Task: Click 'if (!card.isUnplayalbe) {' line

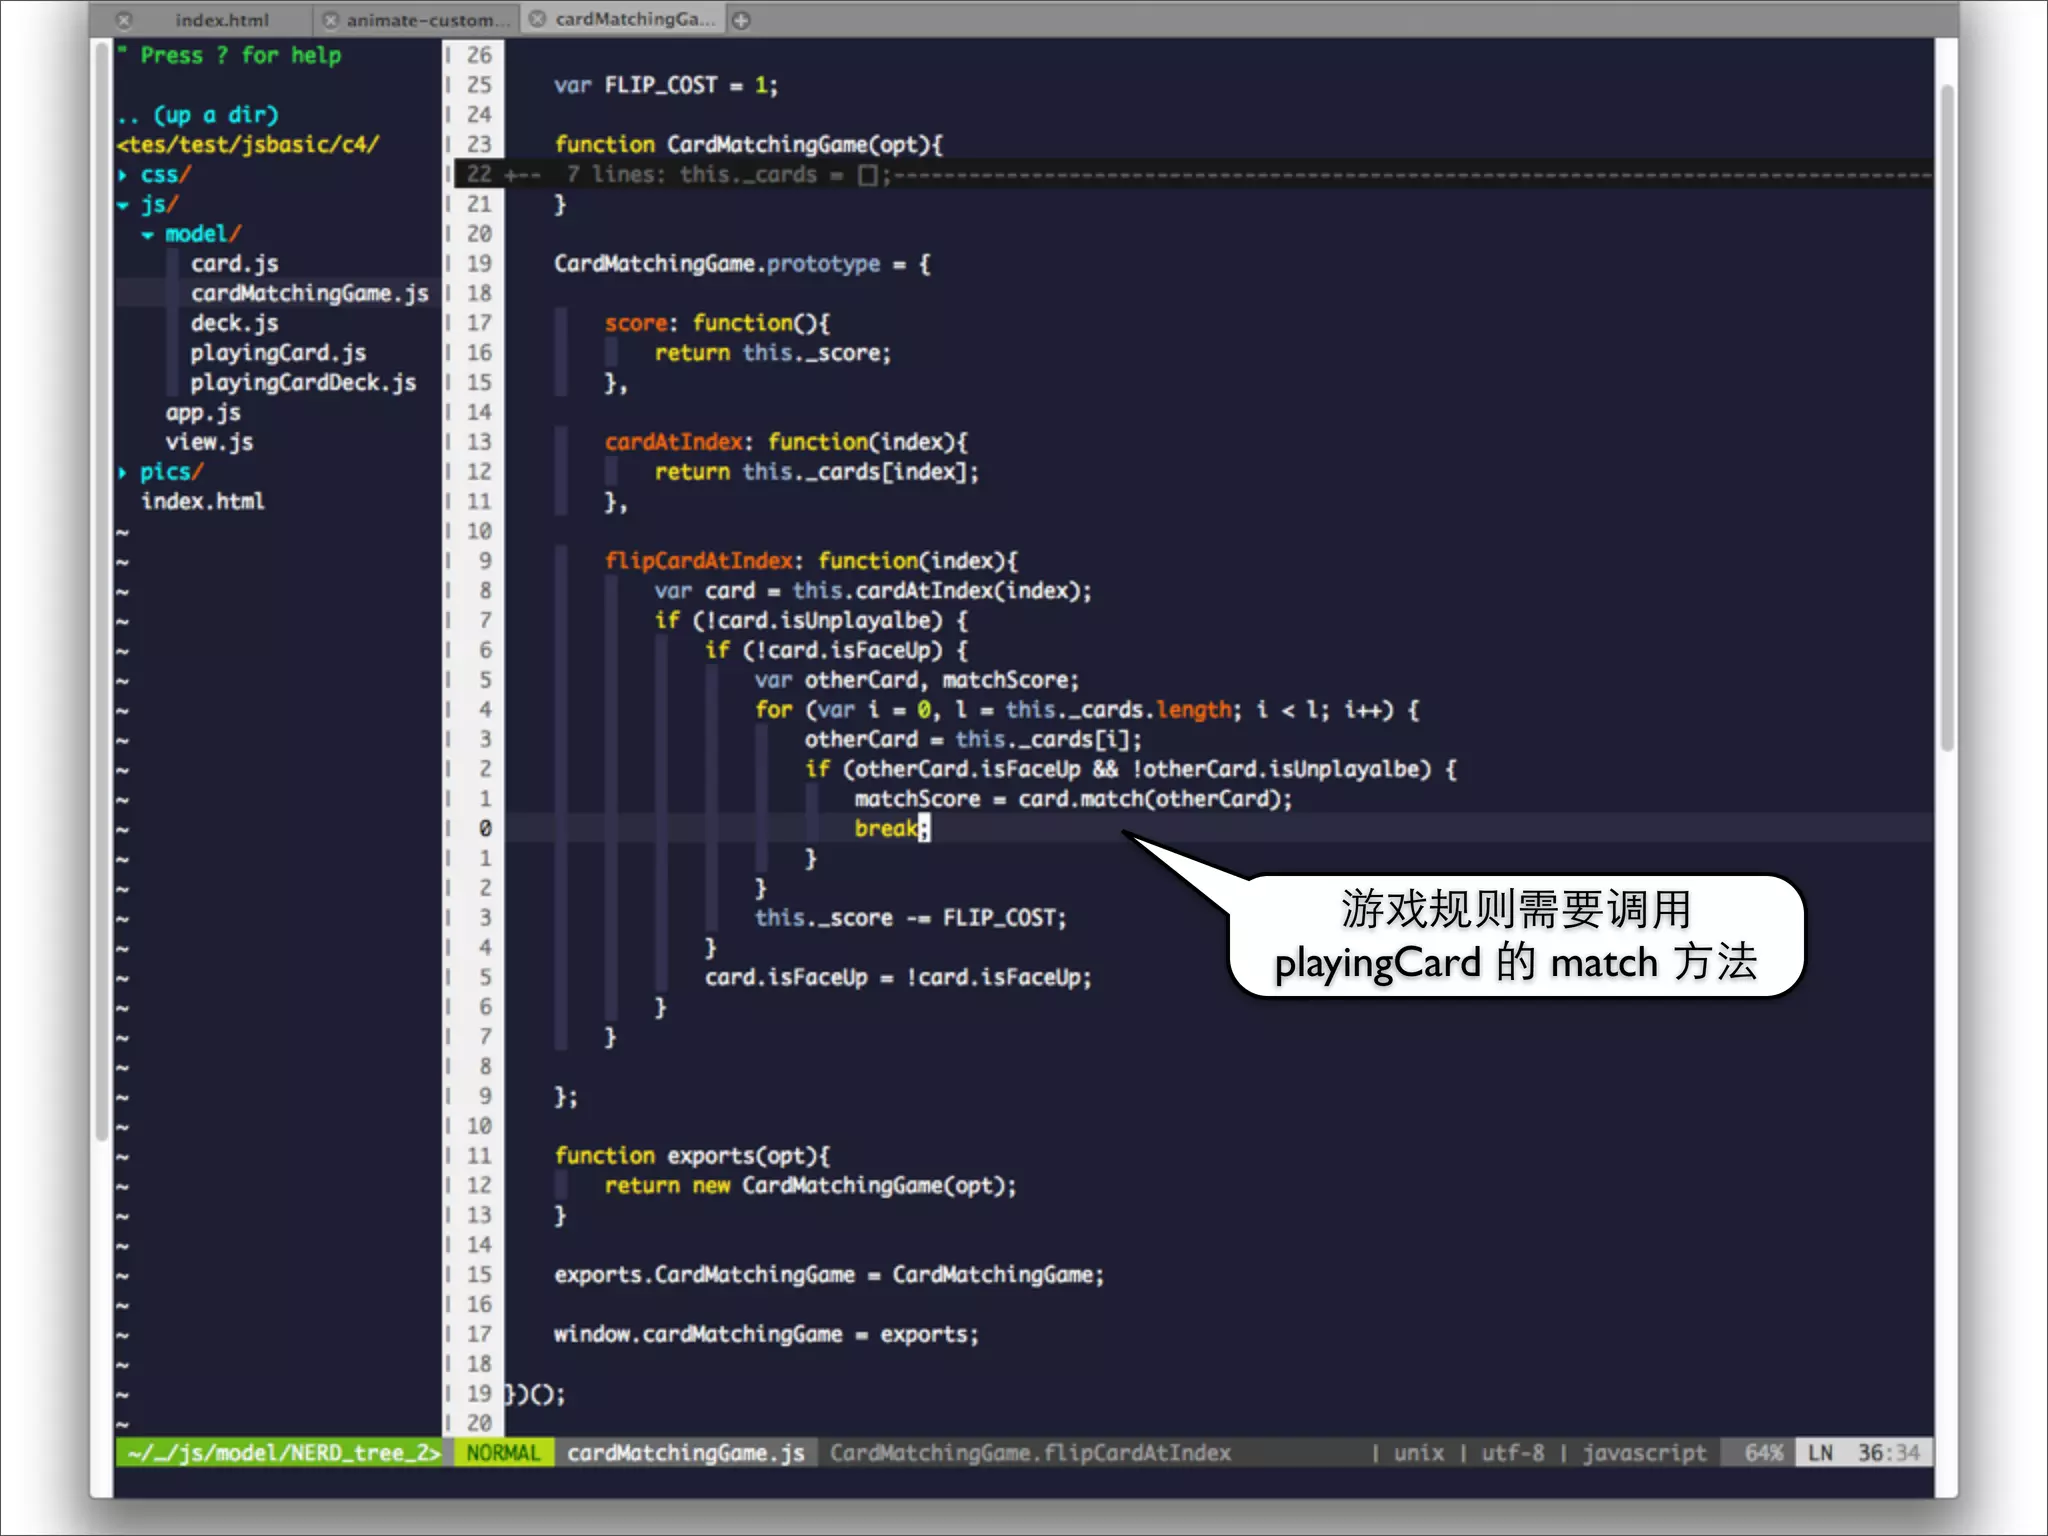Action: click(811, 621)
